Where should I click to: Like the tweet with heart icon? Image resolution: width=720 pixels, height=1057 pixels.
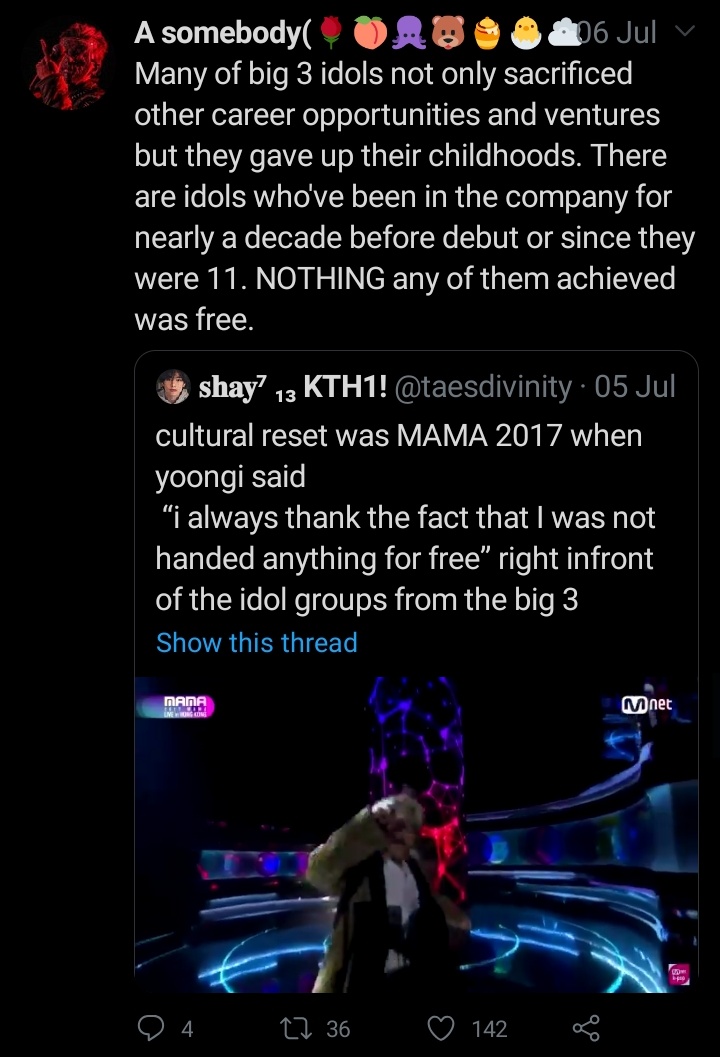442,1029
